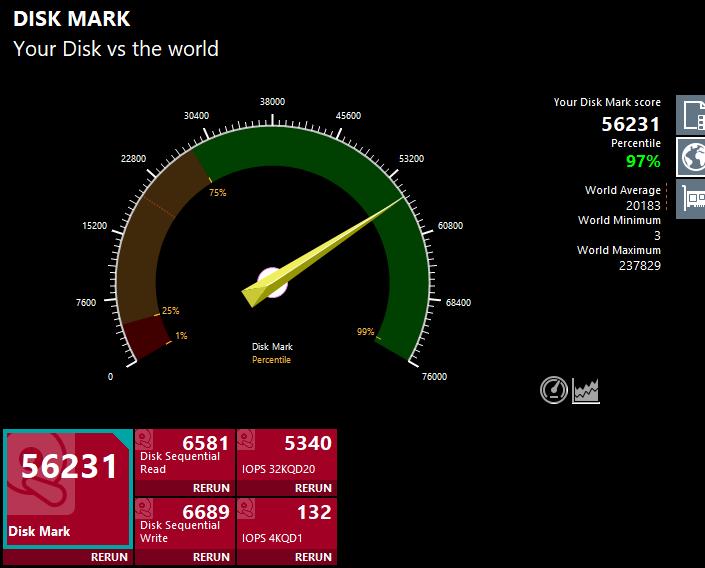Click the document baseline icon at top right
The width and height of the screenshot is (705, 568).
[691, 115]
